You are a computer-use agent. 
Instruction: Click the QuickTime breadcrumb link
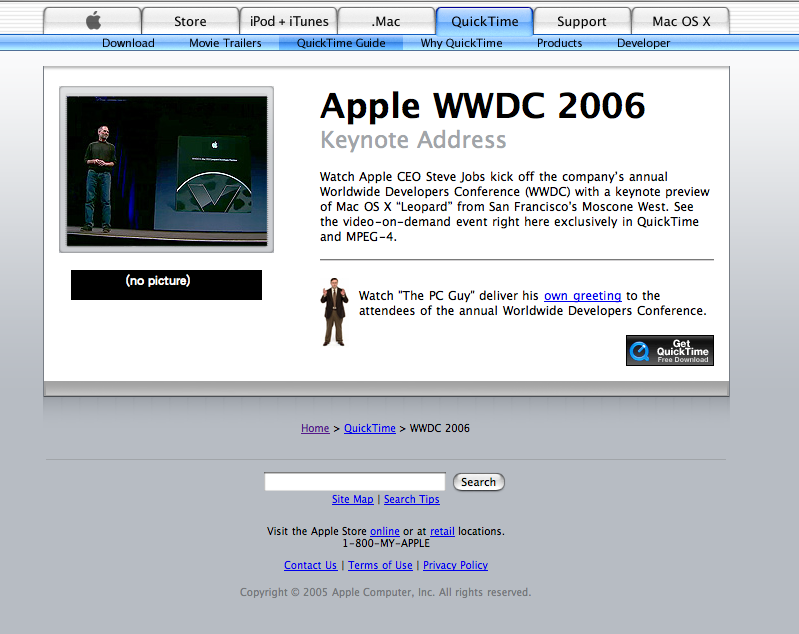369,428
